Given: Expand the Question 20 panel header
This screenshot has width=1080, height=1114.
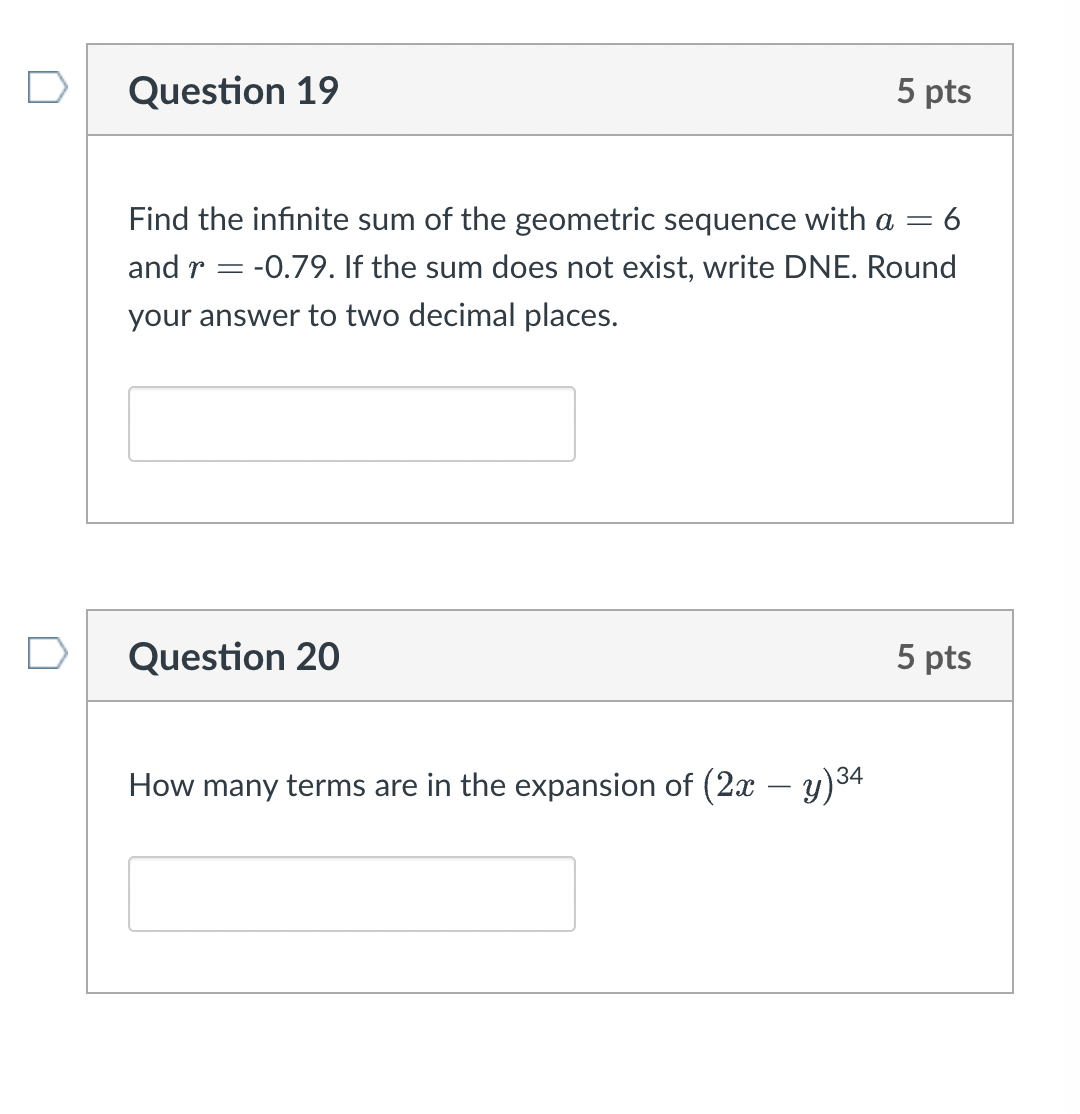Looking at the screenshot, I should (x=550, y=656).
